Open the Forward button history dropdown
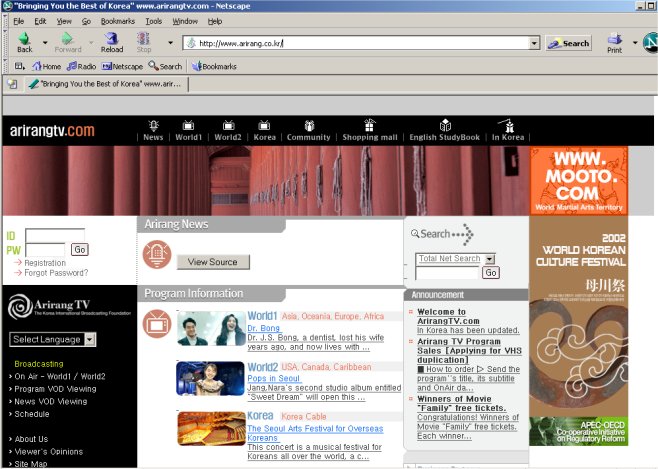This screenshot has width=658, height=469. (91, 42)
